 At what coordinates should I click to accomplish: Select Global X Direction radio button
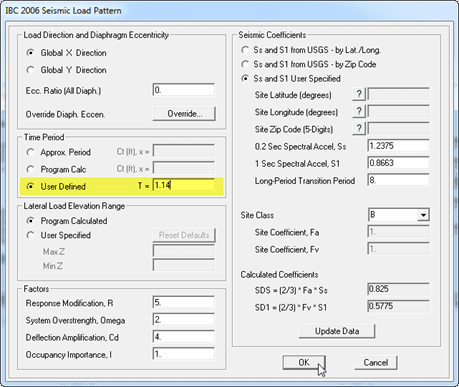[x=31, y=53]
